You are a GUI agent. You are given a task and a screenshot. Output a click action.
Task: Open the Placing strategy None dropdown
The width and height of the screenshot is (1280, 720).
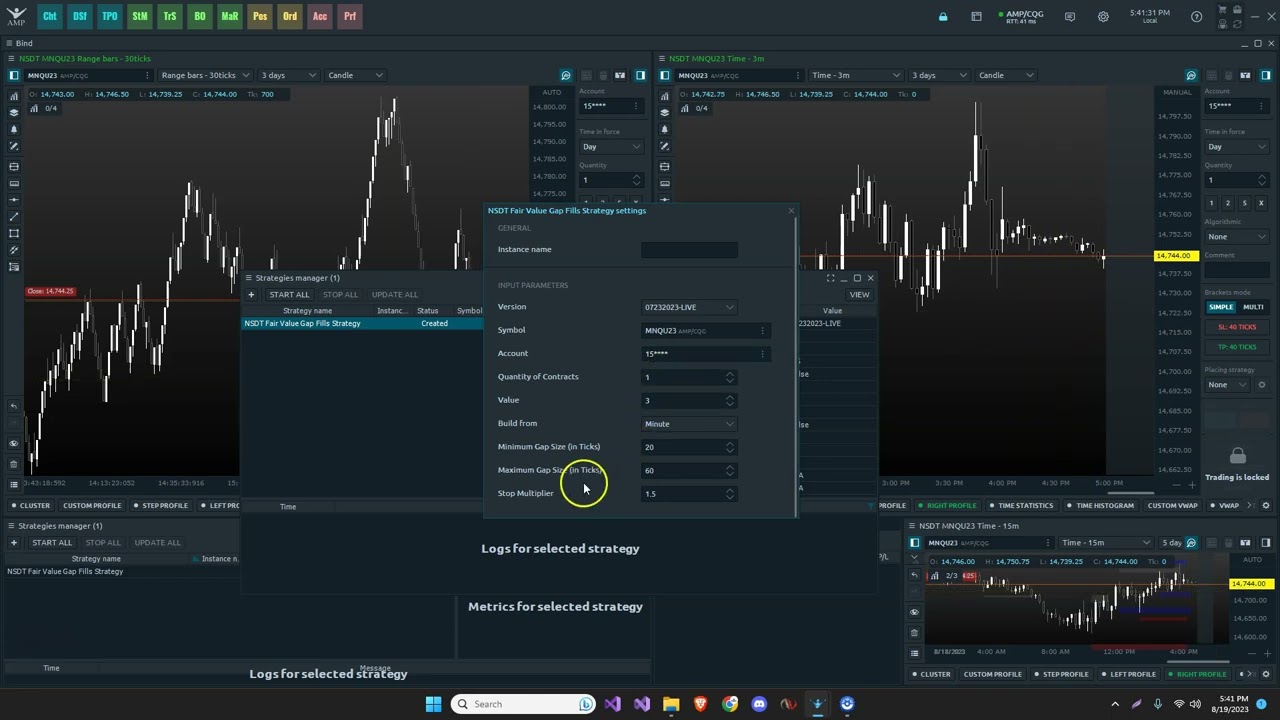pyautogui.click(x=1228, y=385)
